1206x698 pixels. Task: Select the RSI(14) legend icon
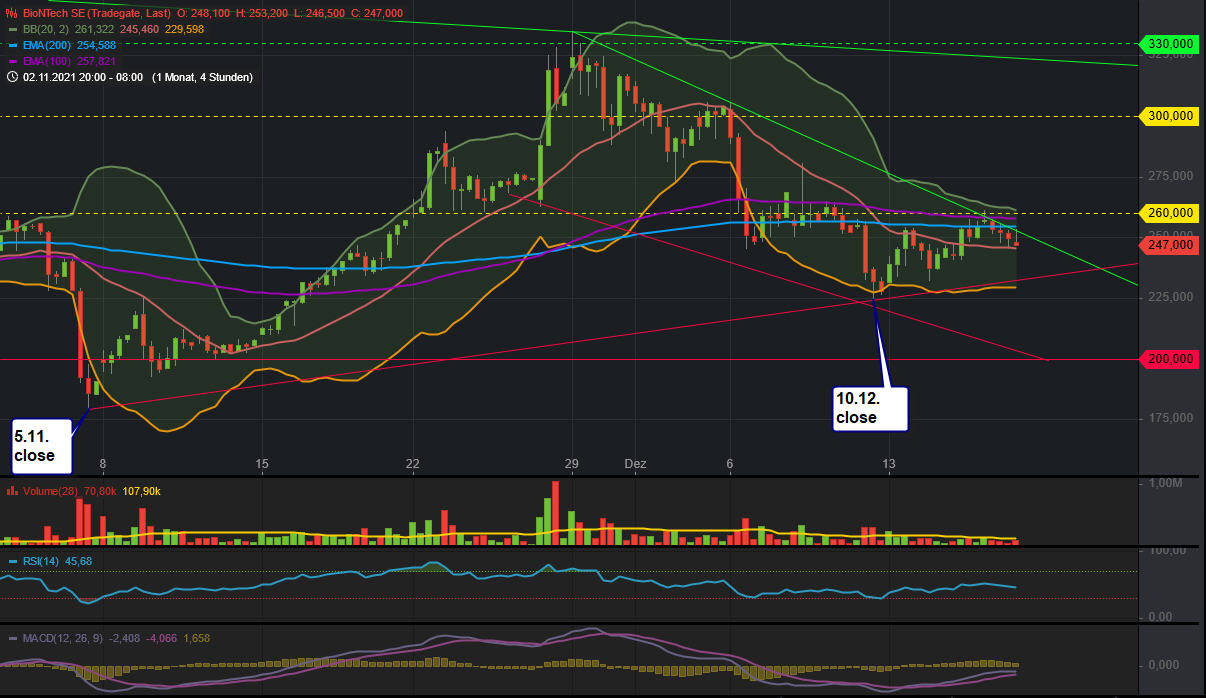(12, 561)
